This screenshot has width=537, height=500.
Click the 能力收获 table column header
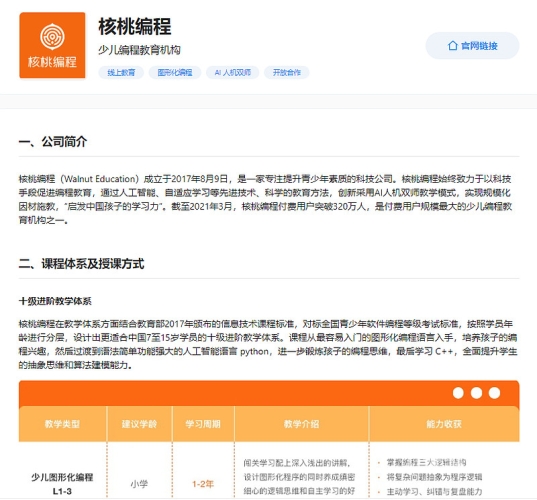pyautogui.click(x=444, y=424)
